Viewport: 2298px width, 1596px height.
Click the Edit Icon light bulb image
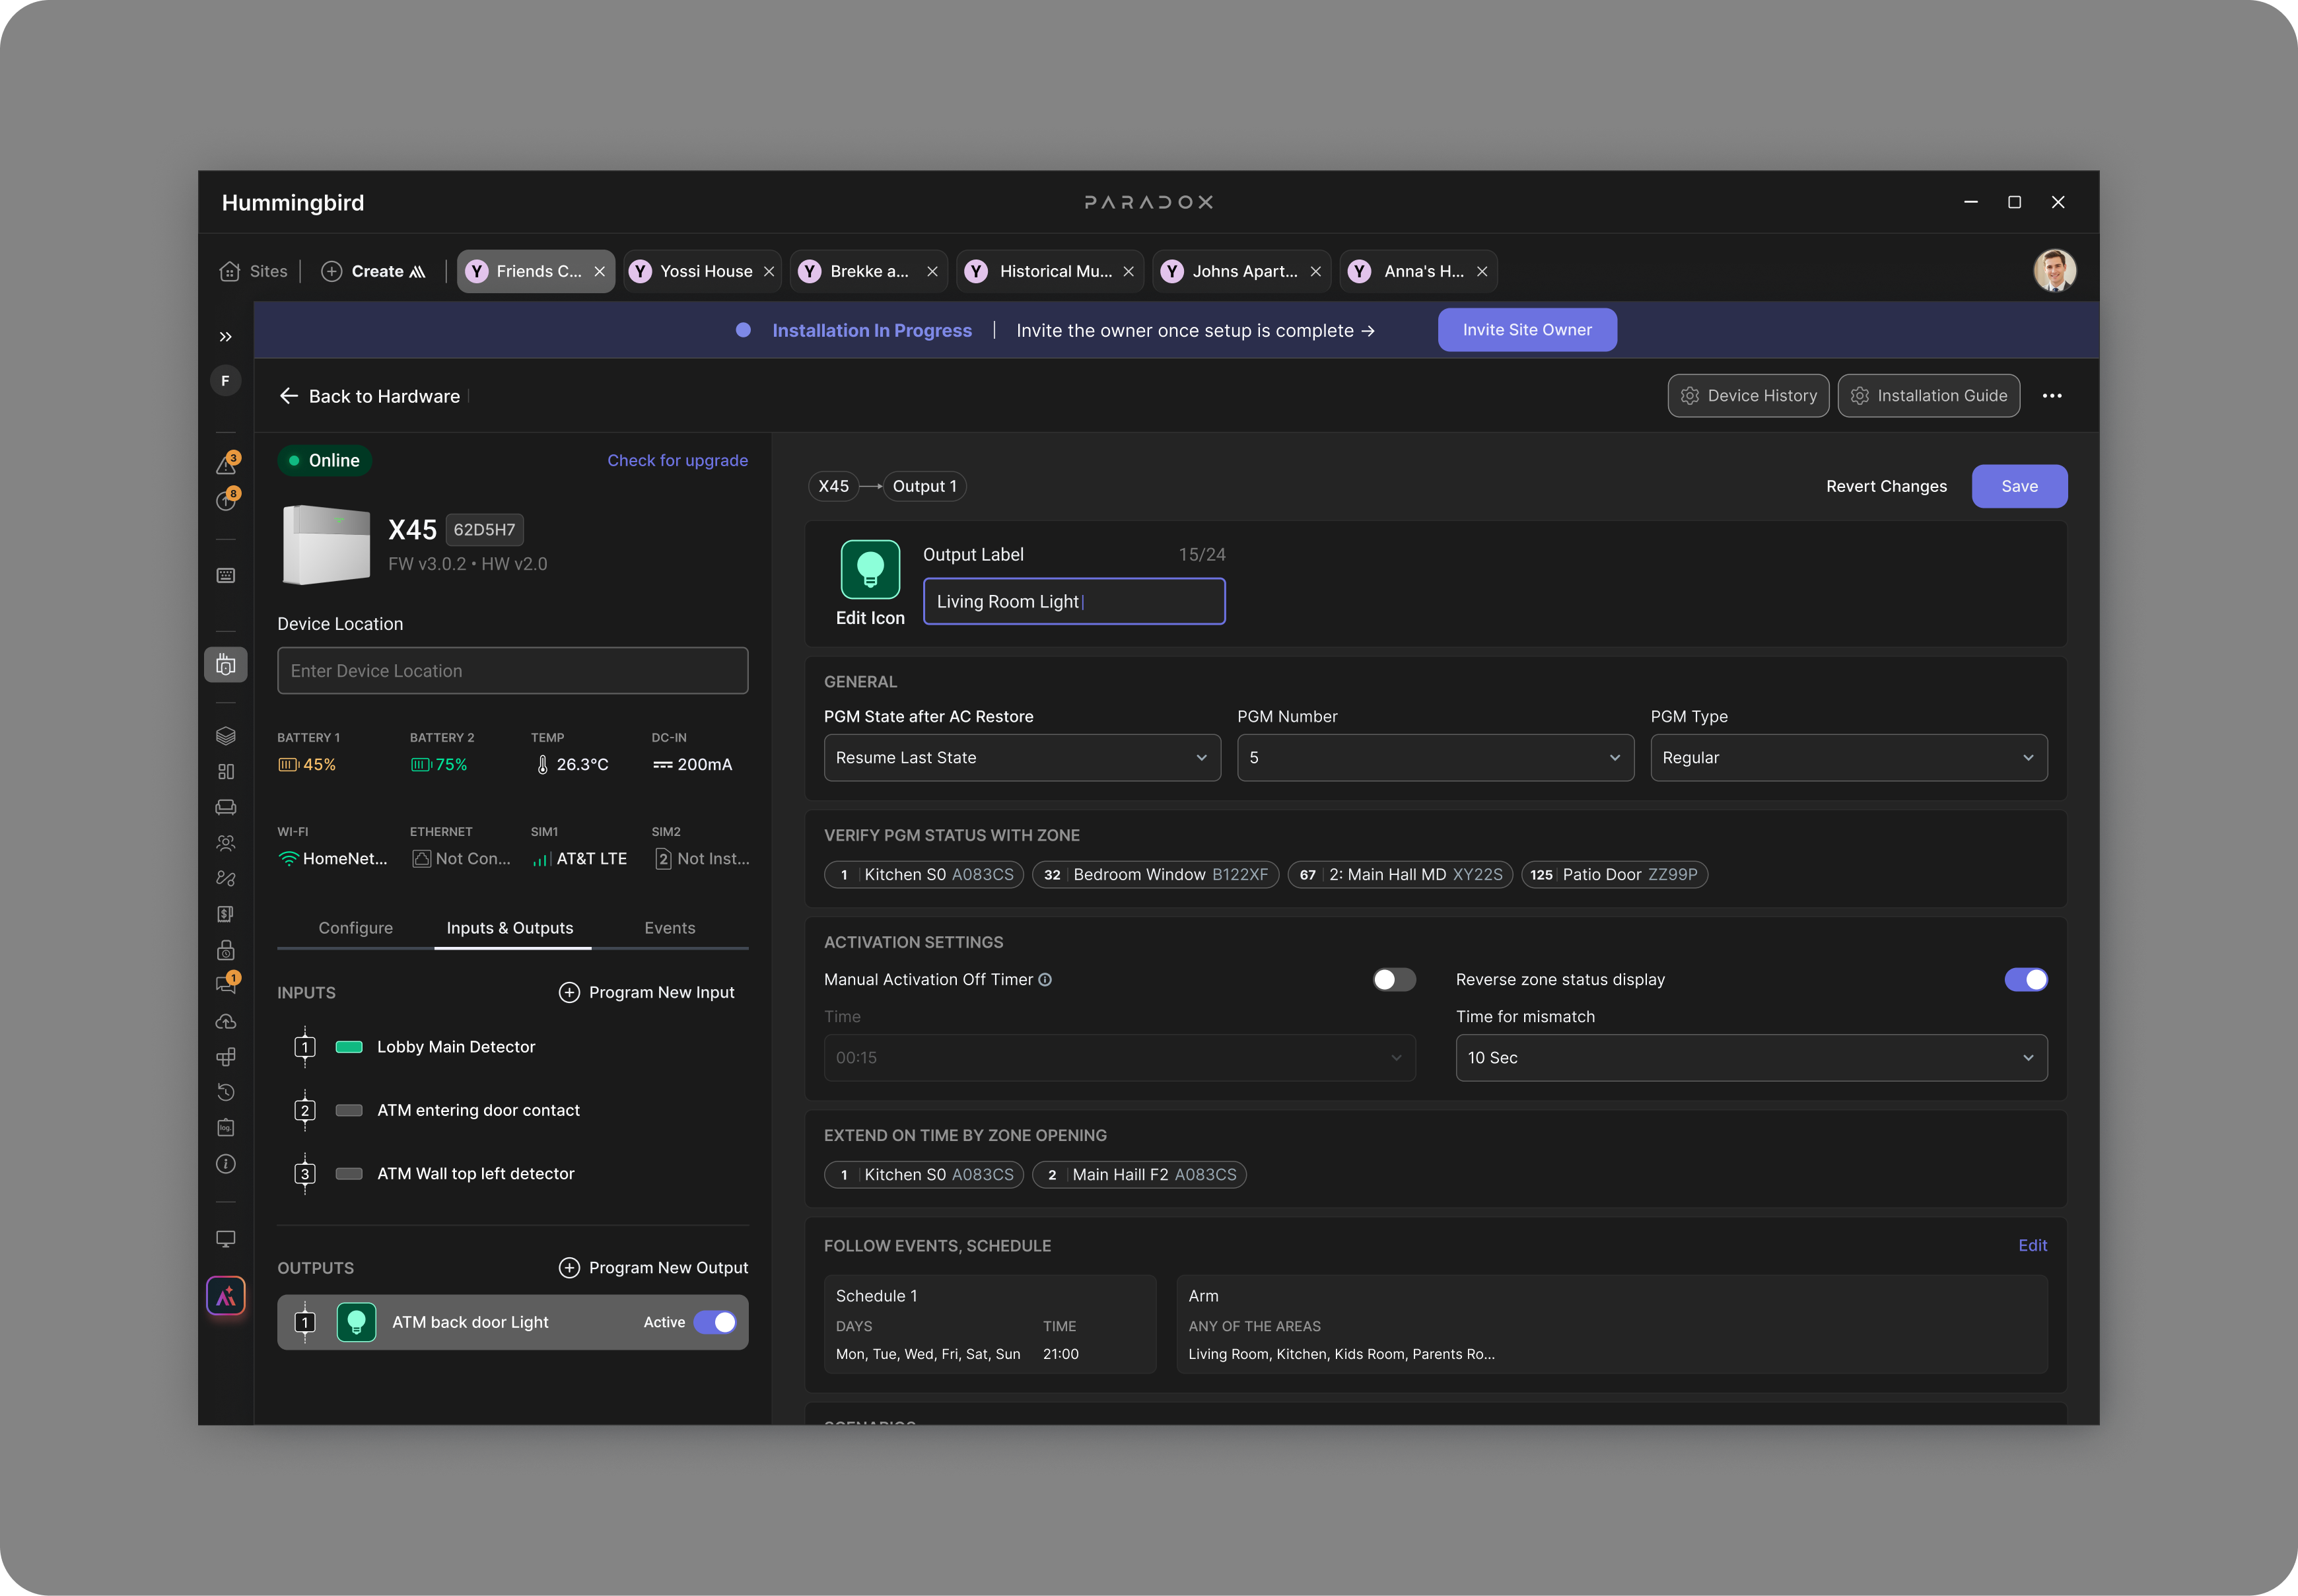(x=870, y=569)
